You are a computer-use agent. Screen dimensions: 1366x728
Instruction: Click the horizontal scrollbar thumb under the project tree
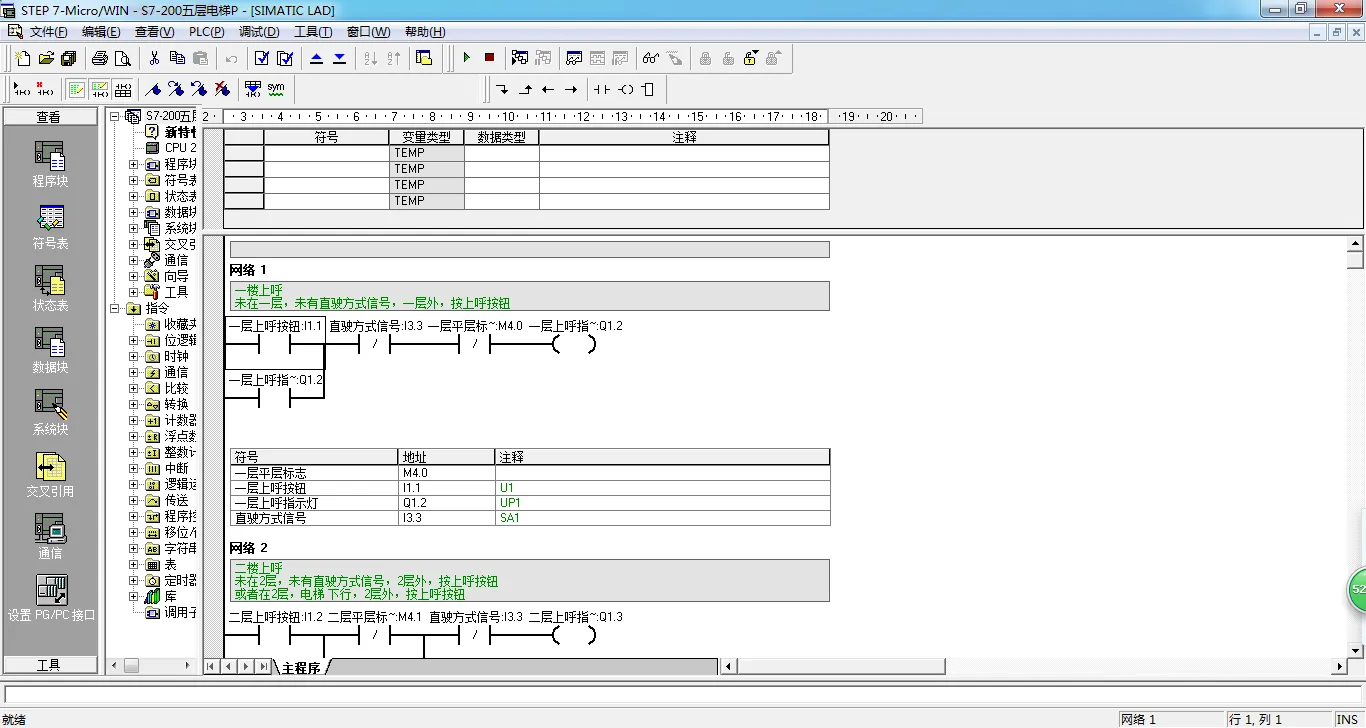(x=131, y=665)
